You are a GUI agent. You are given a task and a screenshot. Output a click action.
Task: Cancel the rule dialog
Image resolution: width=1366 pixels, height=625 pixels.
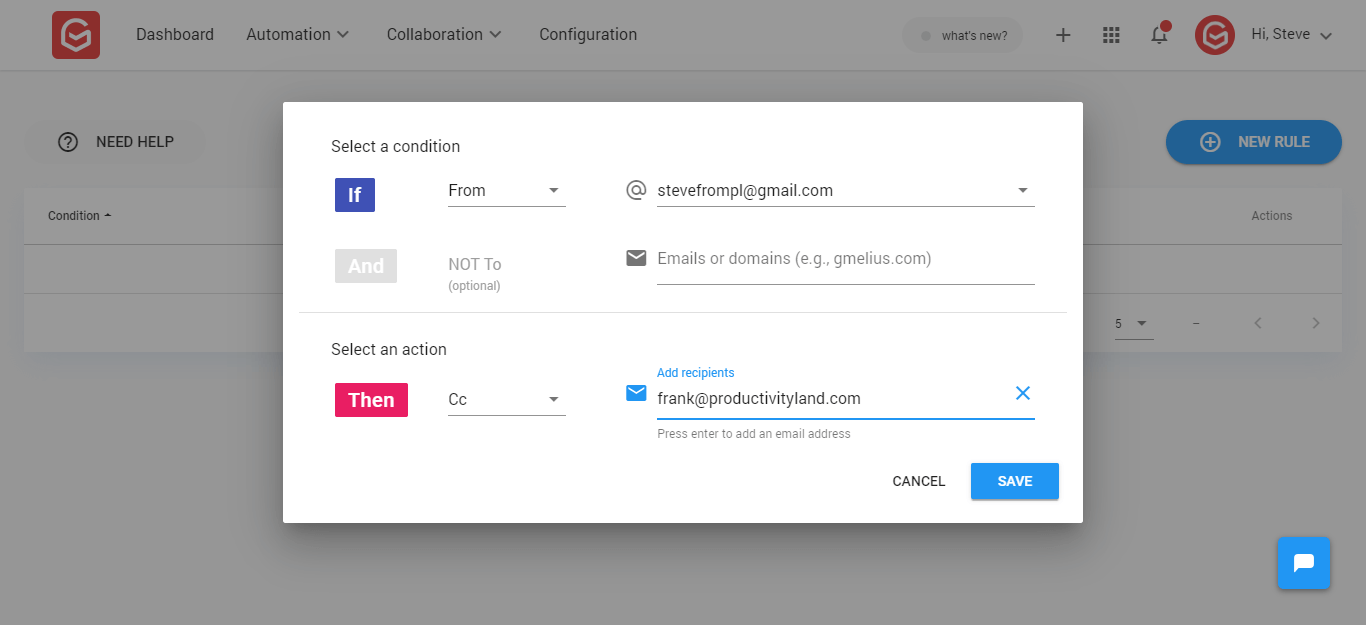(917, 481)
